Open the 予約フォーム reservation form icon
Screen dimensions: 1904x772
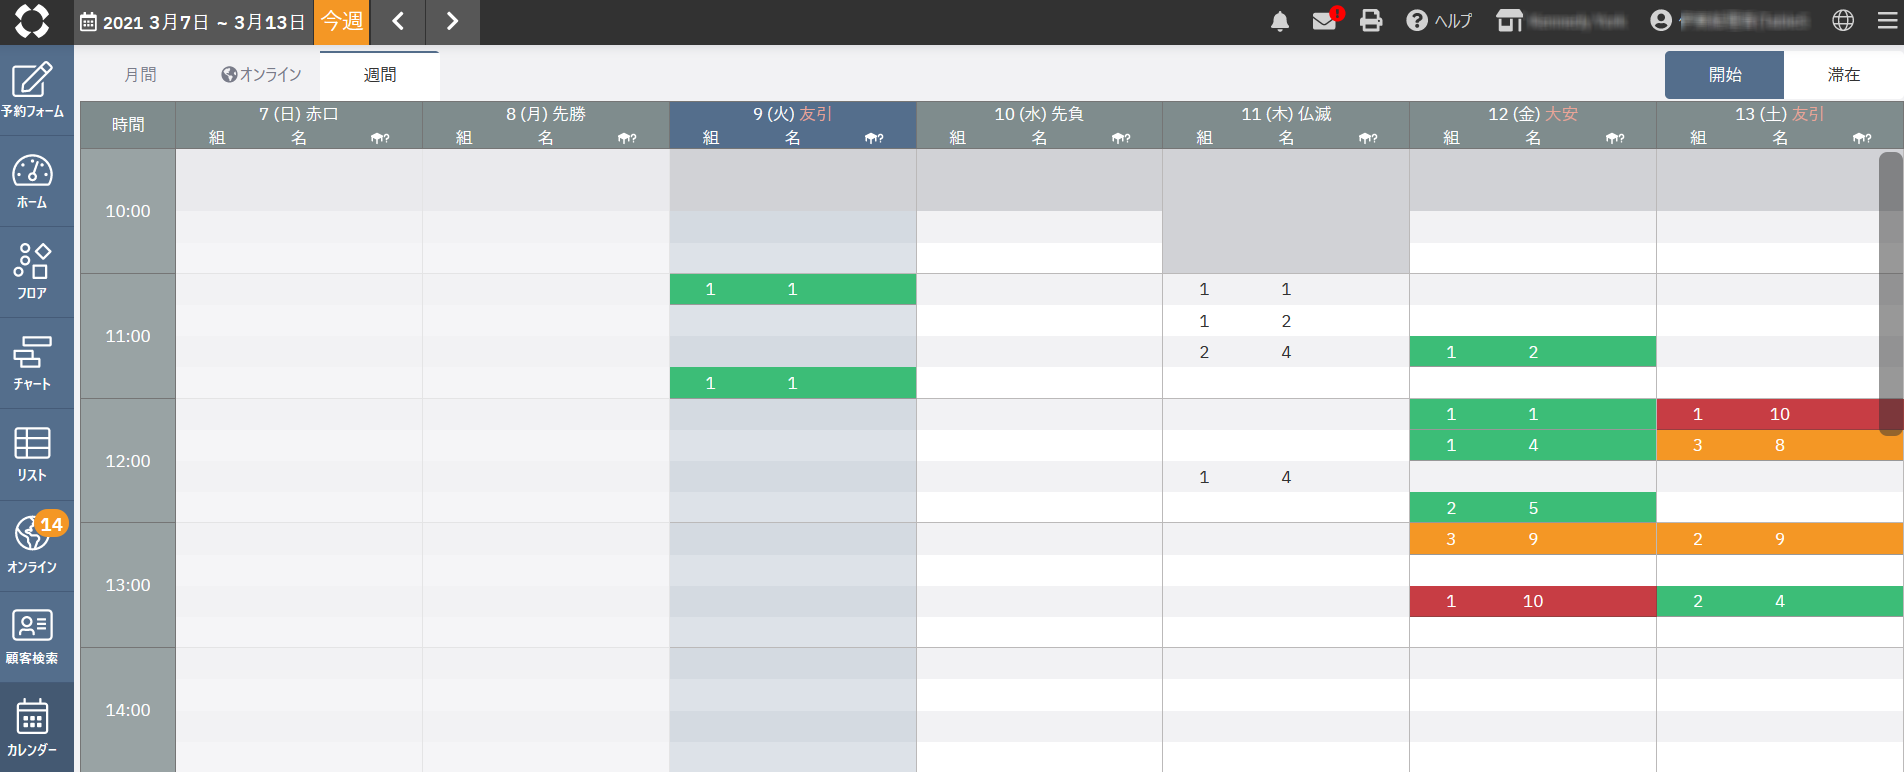[33, 90]
